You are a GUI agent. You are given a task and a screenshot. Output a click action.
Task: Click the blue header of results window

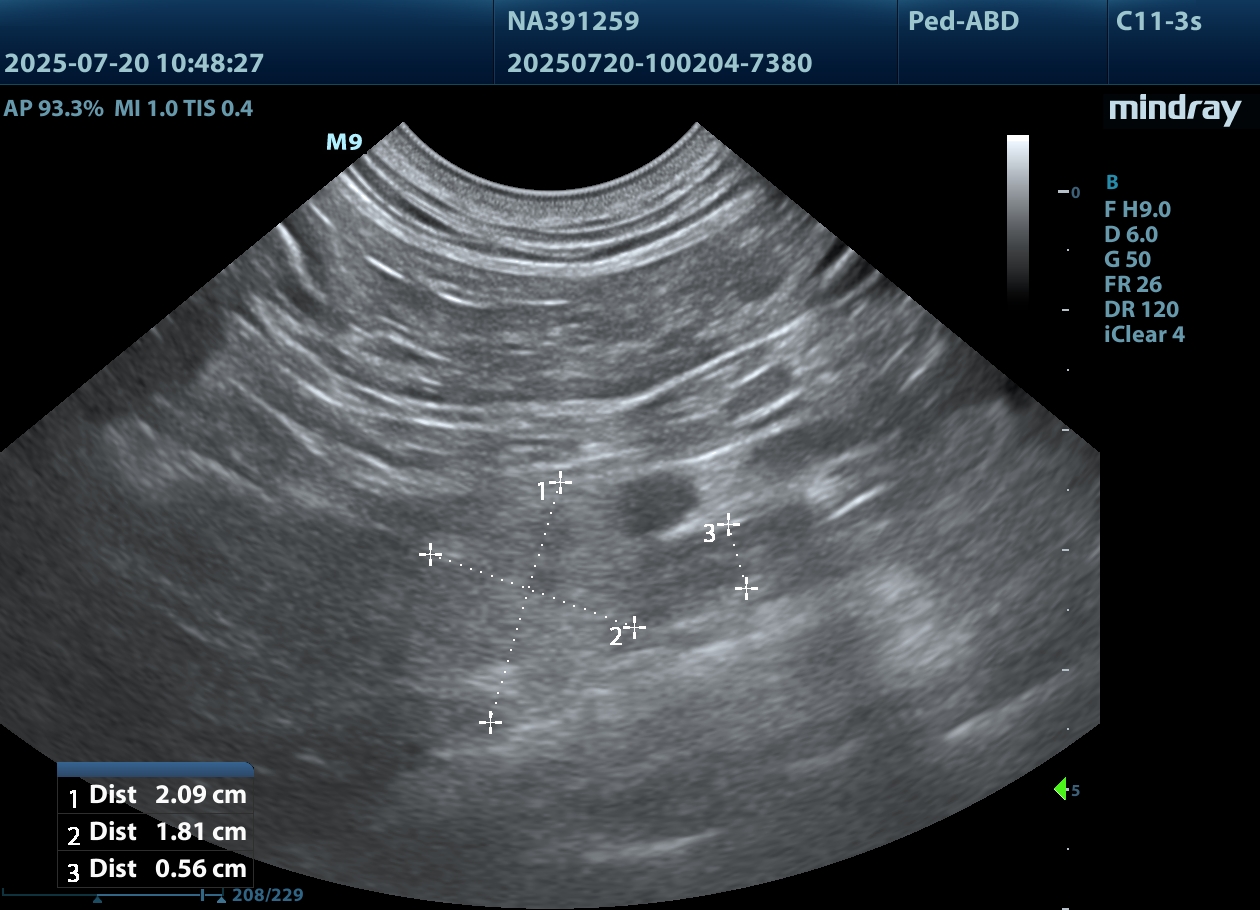coord(156,769)
